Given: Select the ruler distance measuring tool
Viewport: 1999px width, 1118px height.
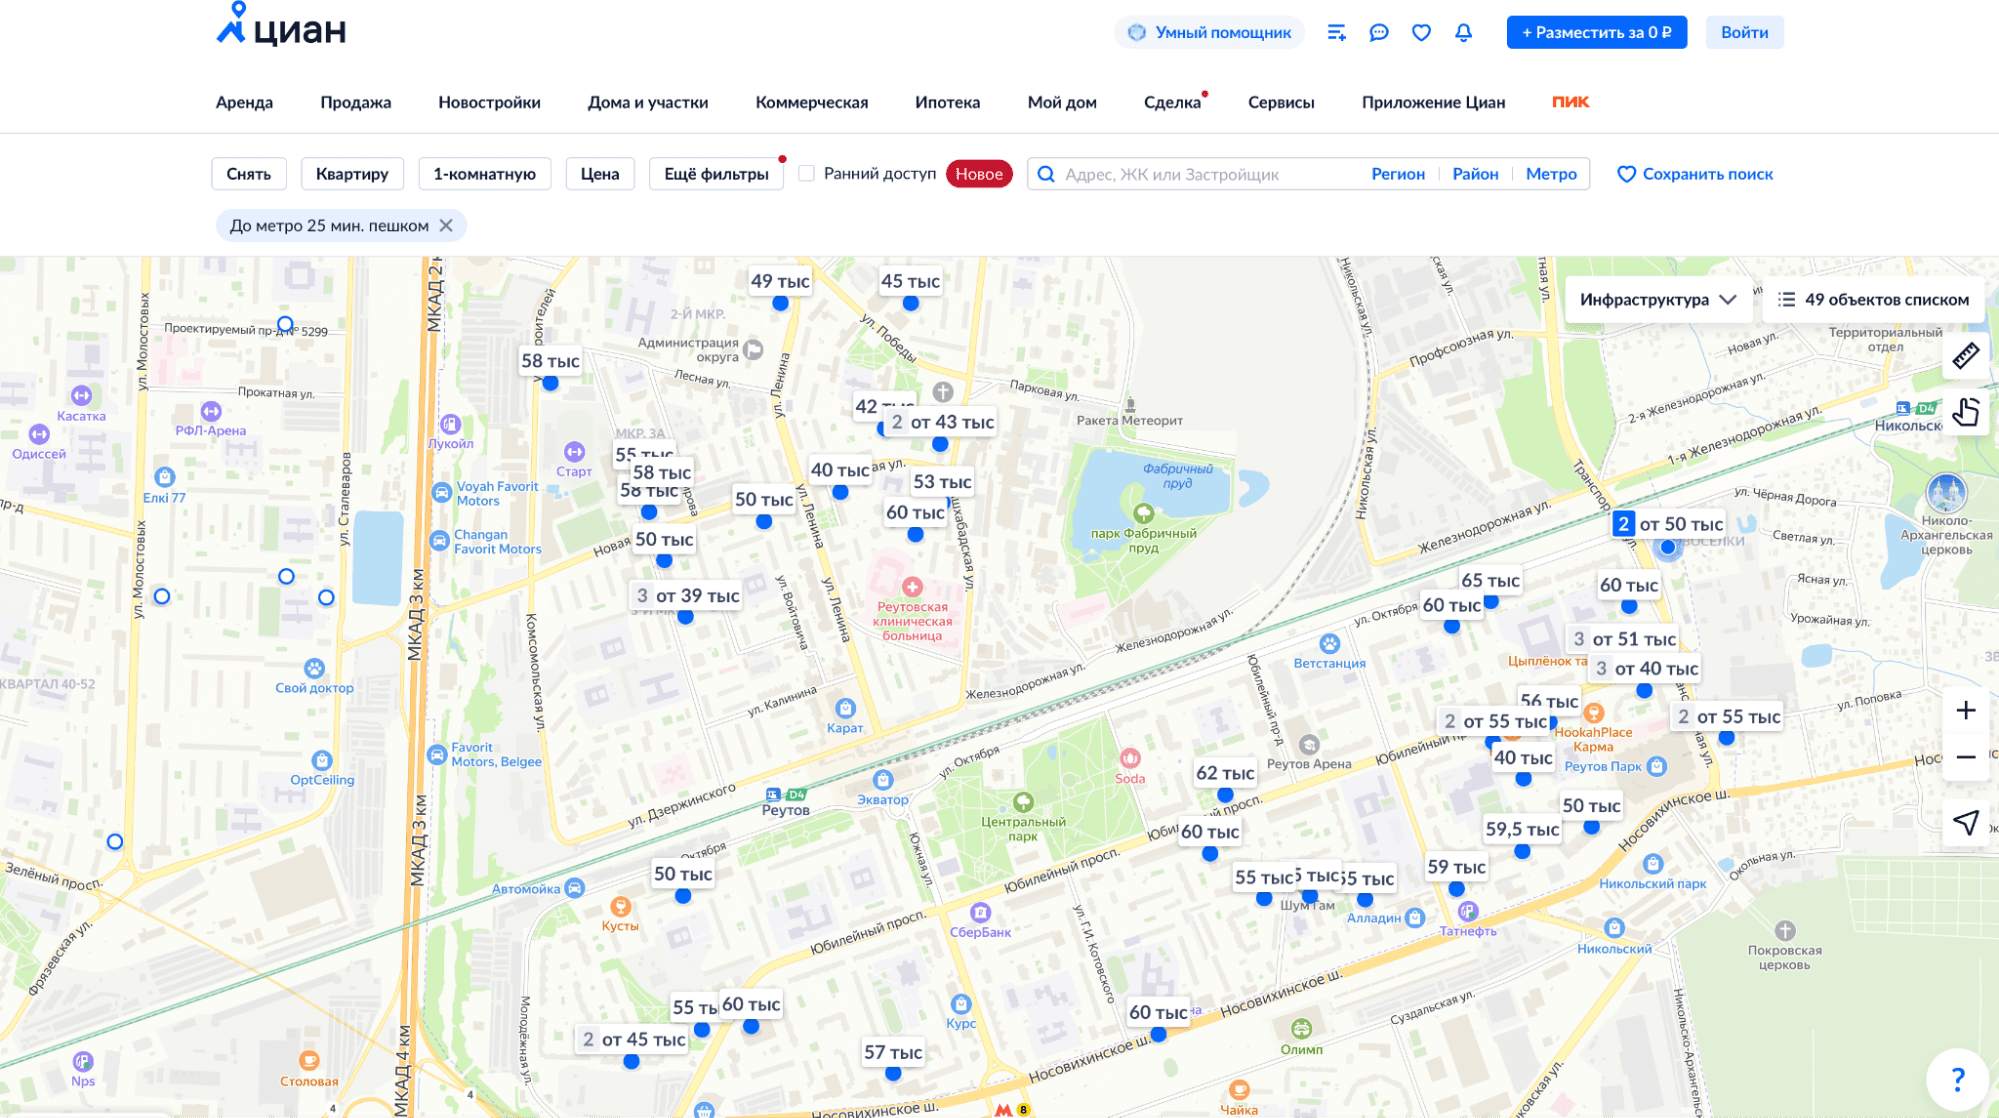Looking at the screenshot, I should tap(1965, 355).
